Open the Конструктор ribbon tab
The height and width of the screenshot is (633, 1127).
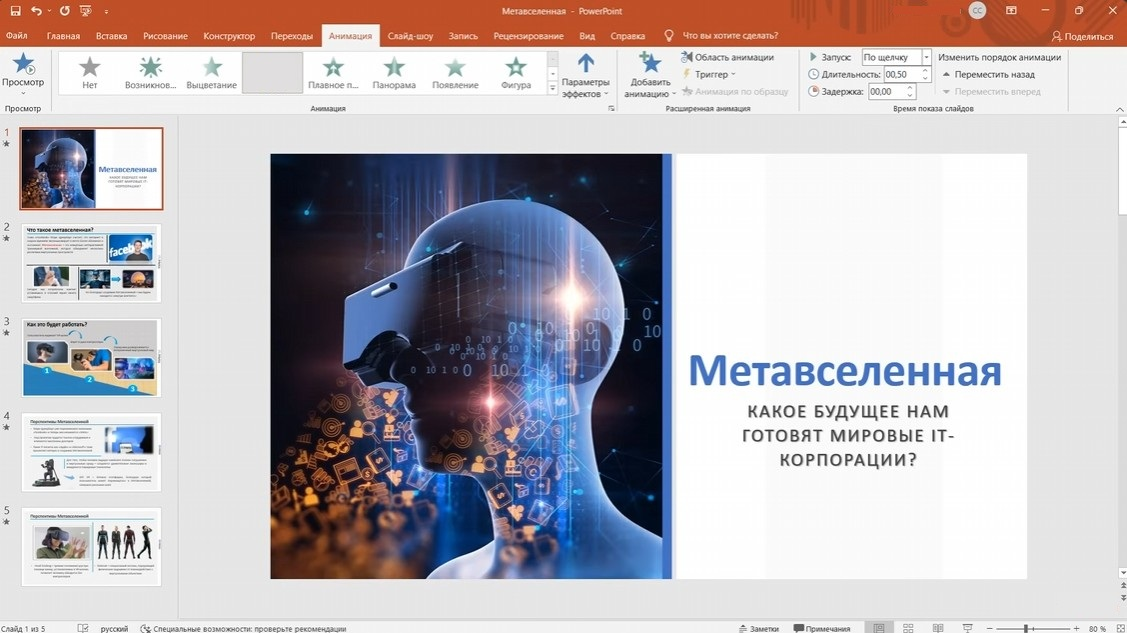pos(229,36)
